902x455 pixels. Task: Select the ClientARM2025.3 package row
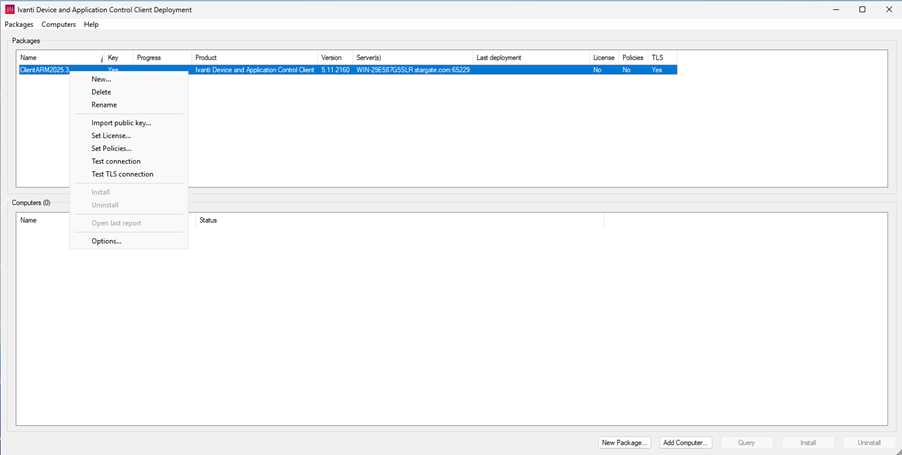click(347, 70)
